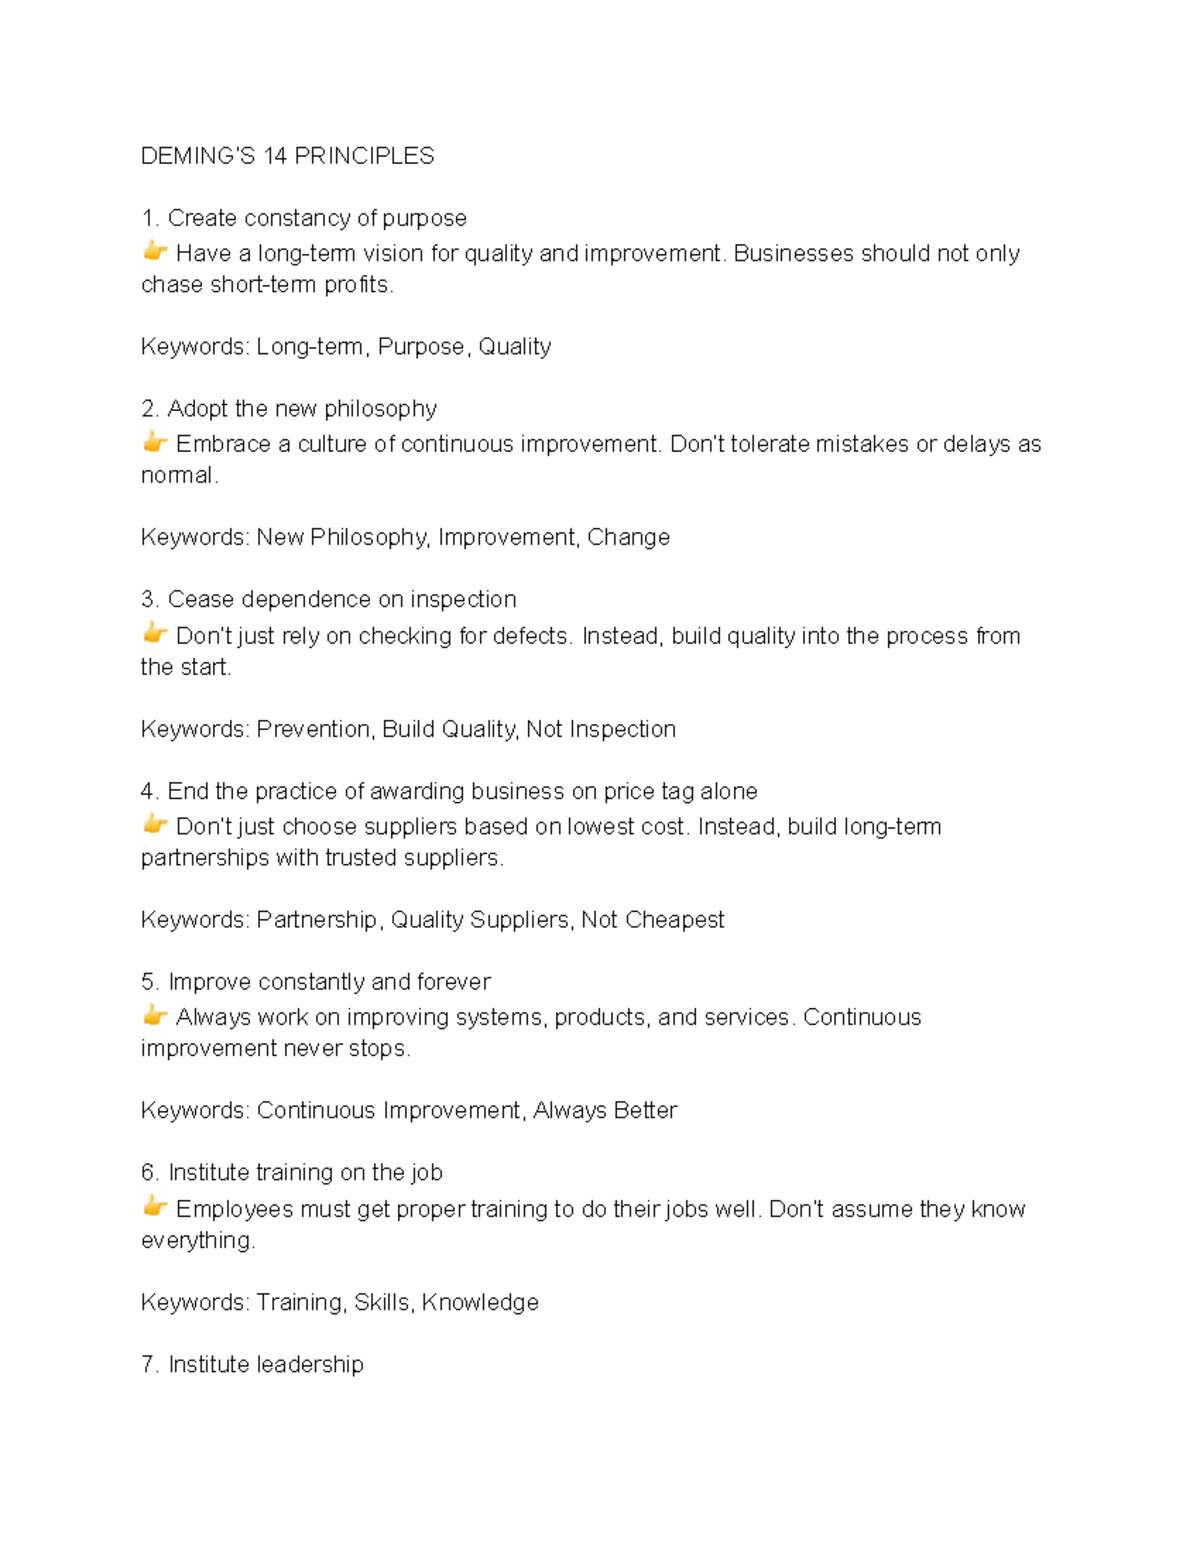The image size is (1200, 1553).
Task: Click the hand emoji before 'Always work on'
Action: 154,1015
